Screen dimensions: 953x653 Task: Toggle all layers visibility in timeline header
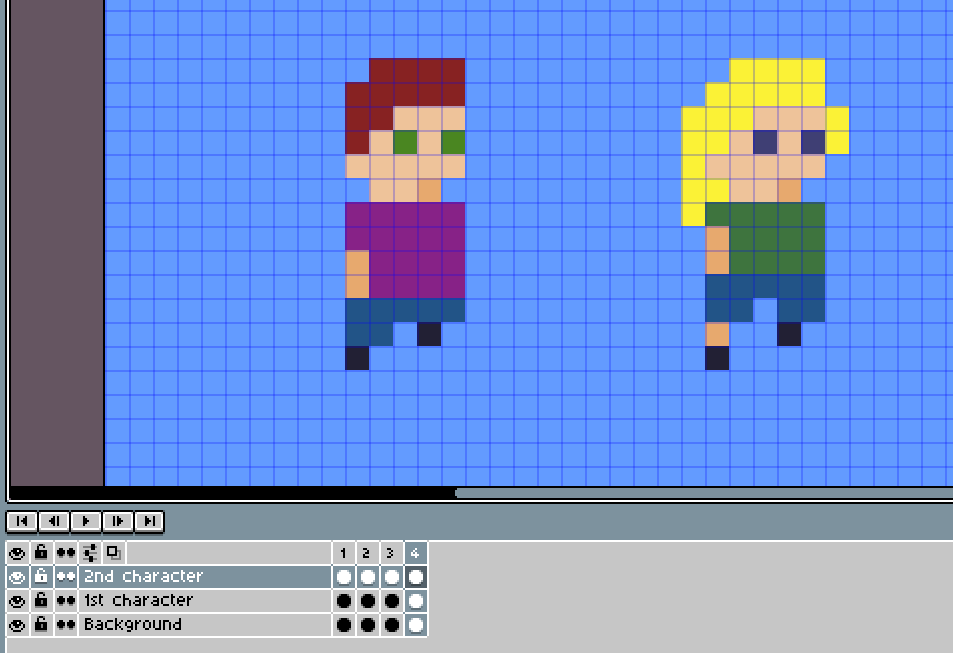17,553
